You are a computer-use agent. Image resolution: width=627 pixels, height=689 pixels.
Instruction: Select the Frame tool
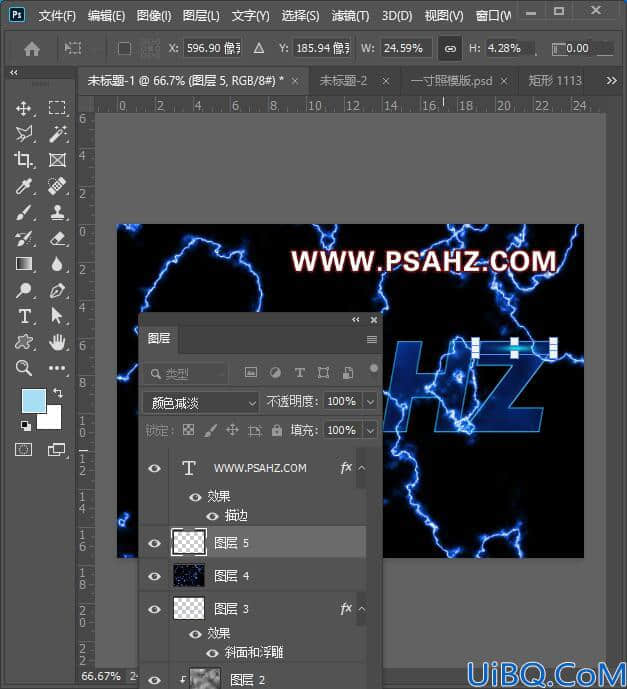57,160
